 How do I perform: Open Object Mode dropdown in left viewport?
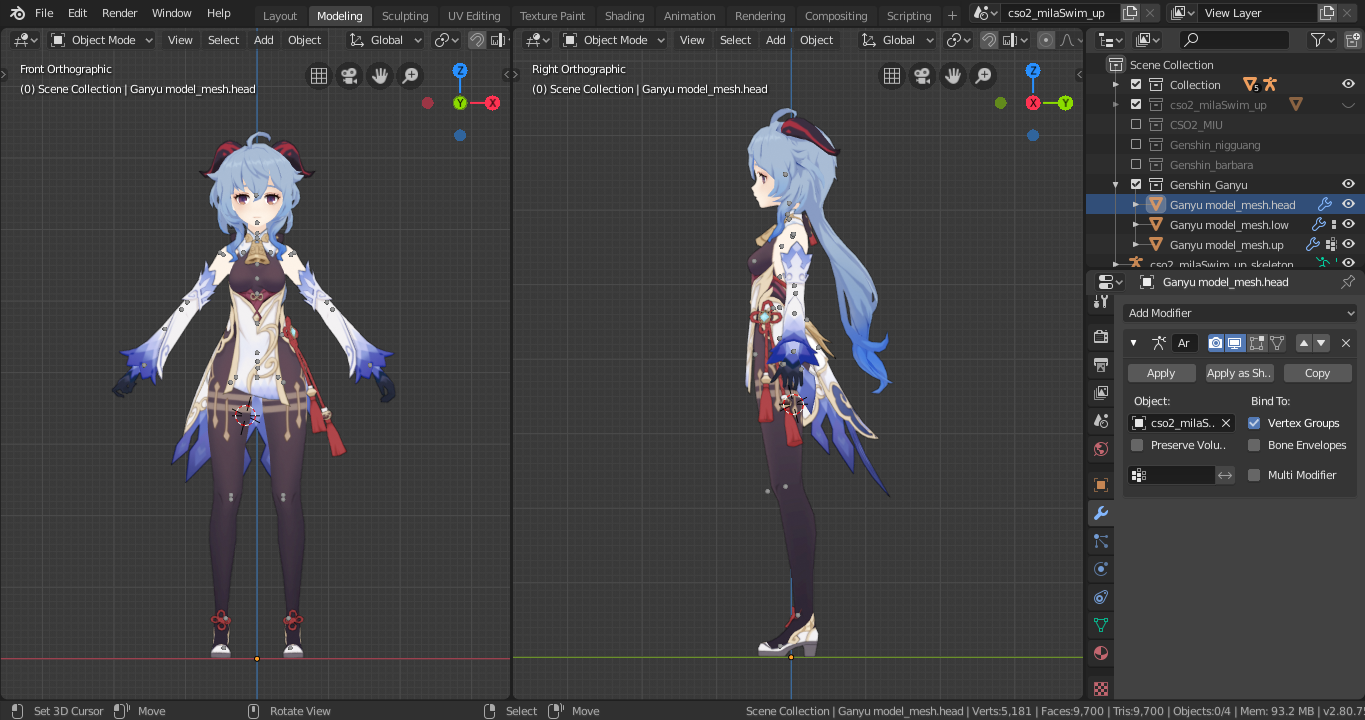[102, 40]
